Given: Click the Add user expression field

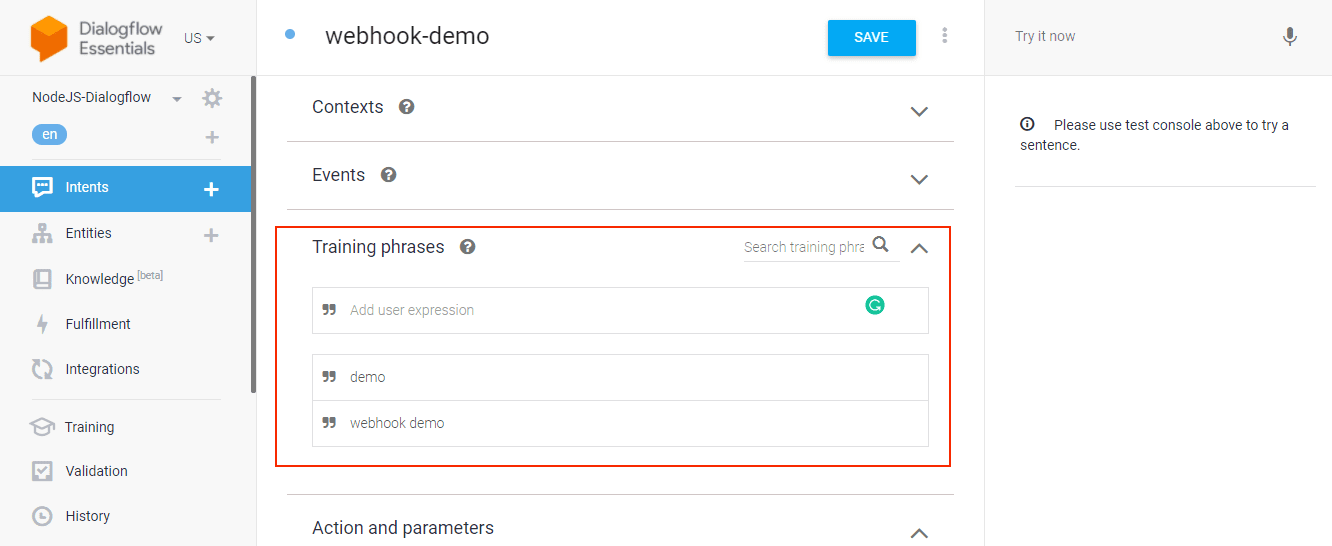Looking at the screenshot, I should tap(600, 310).
